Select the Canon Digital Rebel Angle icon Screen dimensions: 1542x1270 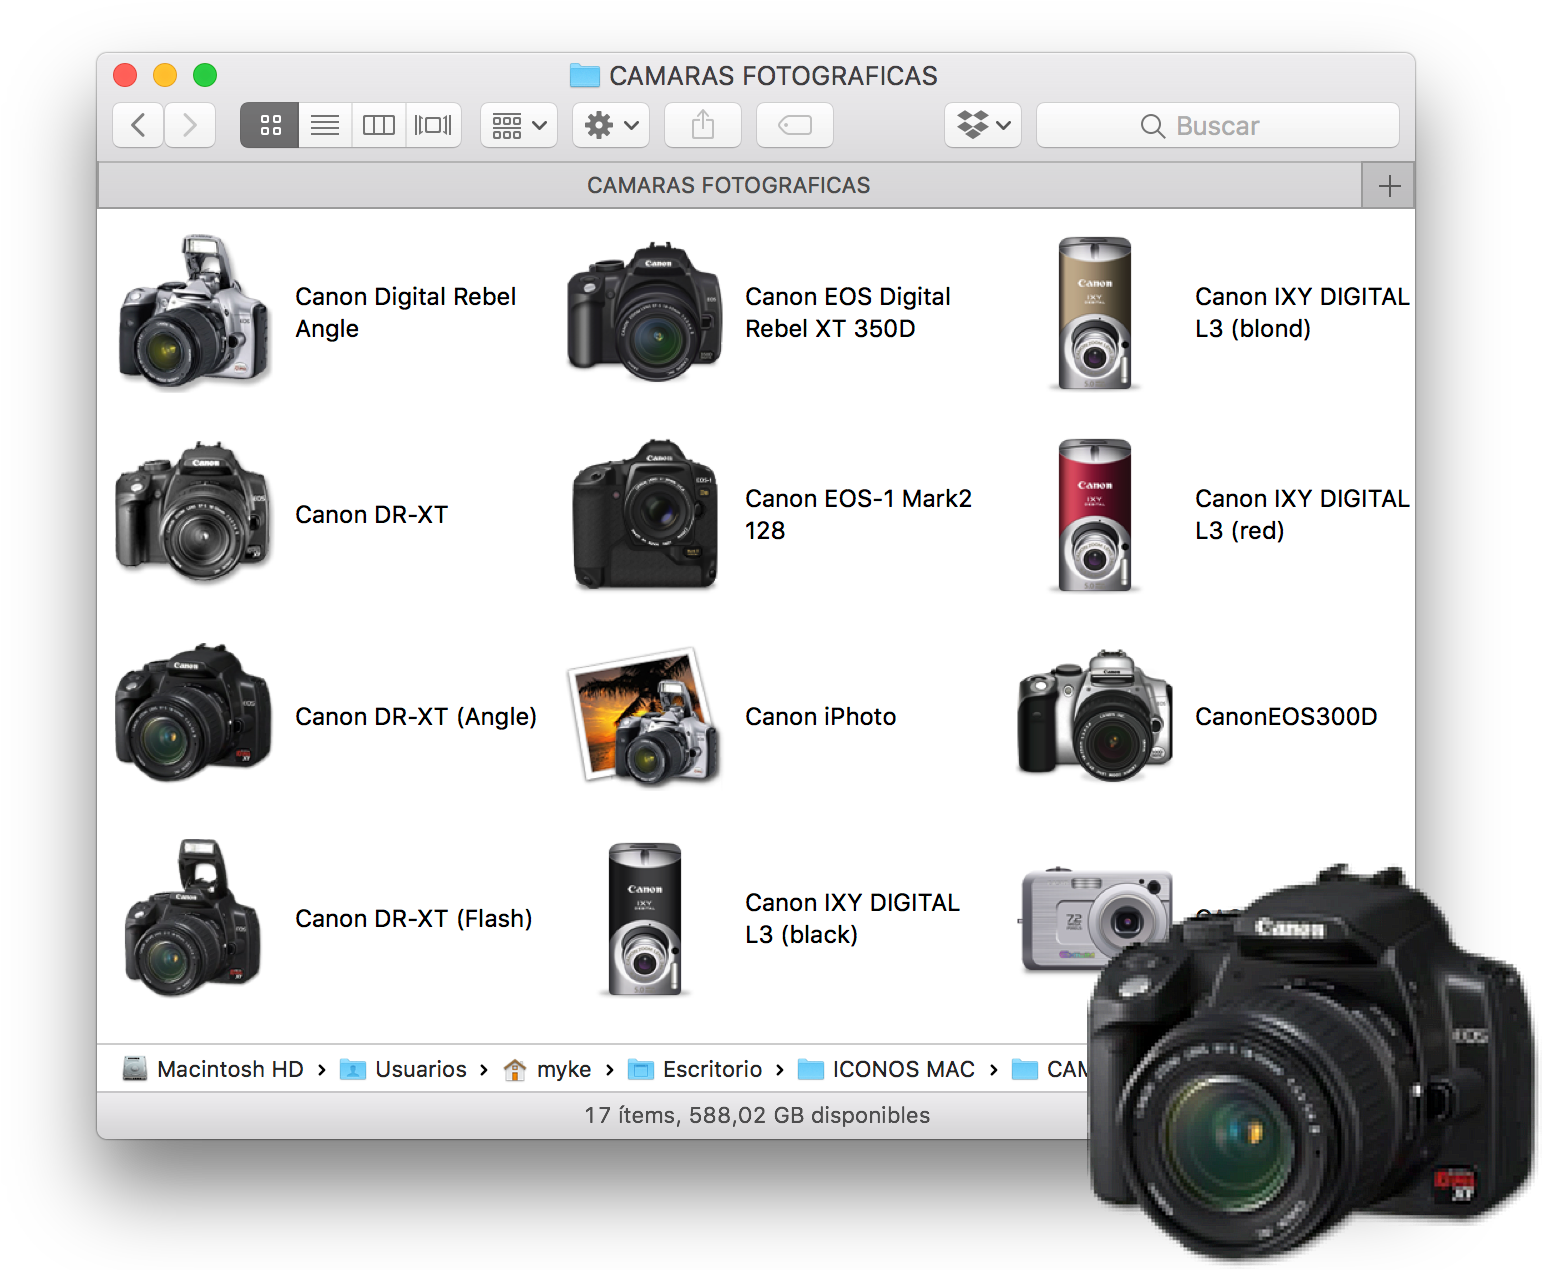194,312
